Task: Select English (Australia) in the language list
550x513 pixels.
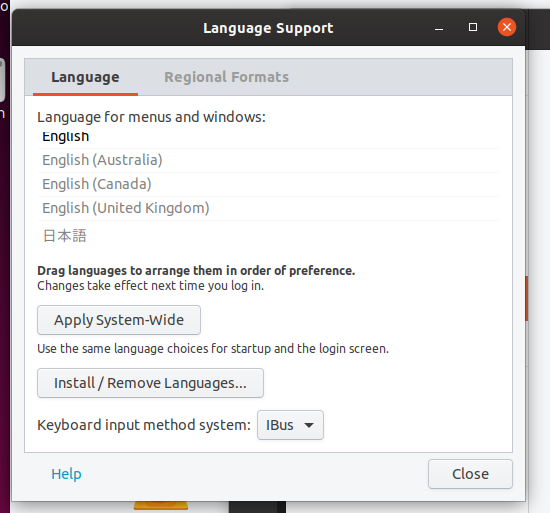Action: [x=268, y=160]
